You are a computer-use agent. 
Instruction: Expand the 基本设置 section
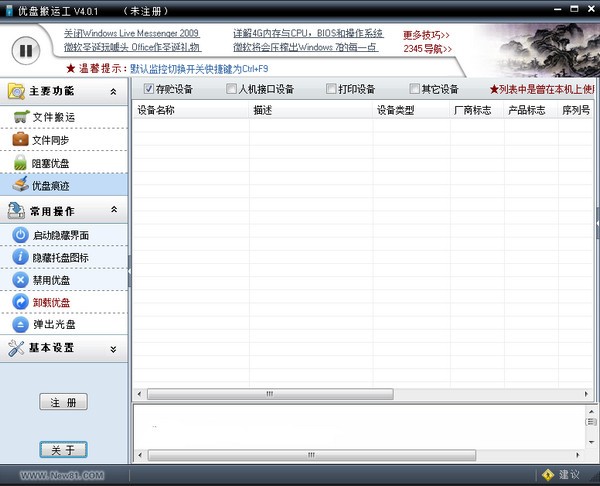(x=113, y=349)
